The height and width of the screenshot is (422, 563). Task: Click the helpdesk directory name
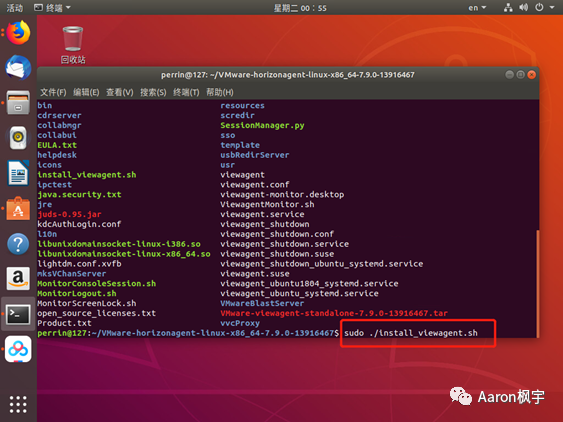pos(57,155)
